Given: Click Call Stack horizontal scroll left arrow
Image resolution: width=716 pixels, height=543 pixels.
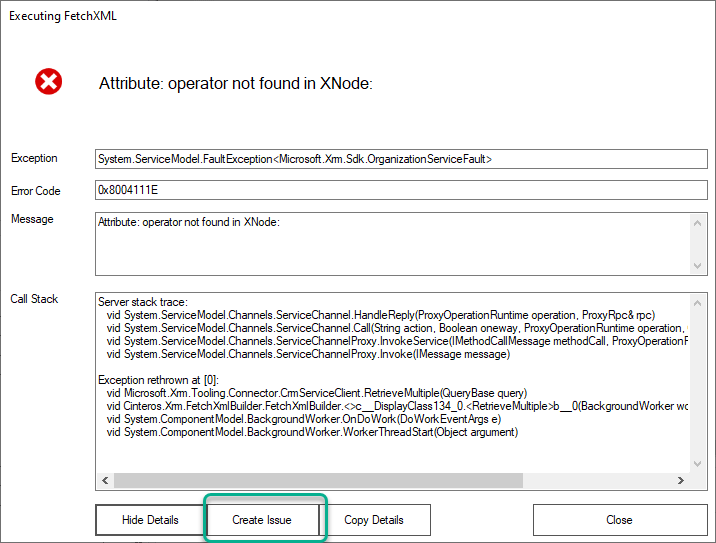Looking at the screenshot, I should [x=104, y=482].
